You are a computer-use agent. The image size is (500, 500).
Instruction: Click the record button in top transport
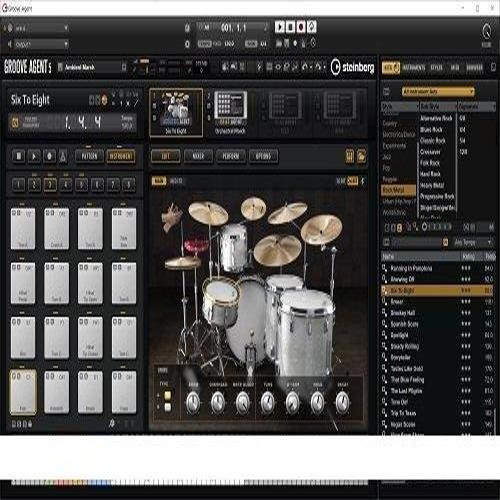[x=301, y=27]
